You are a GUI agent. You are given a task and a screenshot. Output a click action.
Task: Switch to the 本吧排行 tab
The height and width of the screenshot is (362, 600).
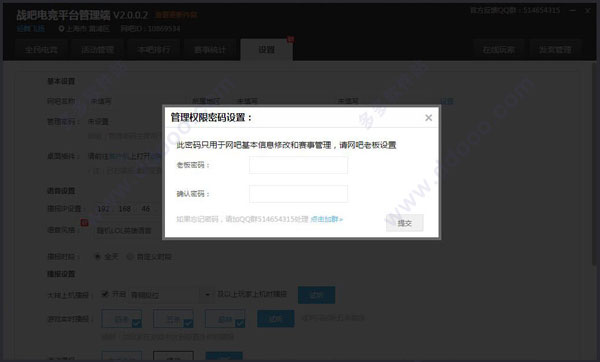click(x=153, y=50)
